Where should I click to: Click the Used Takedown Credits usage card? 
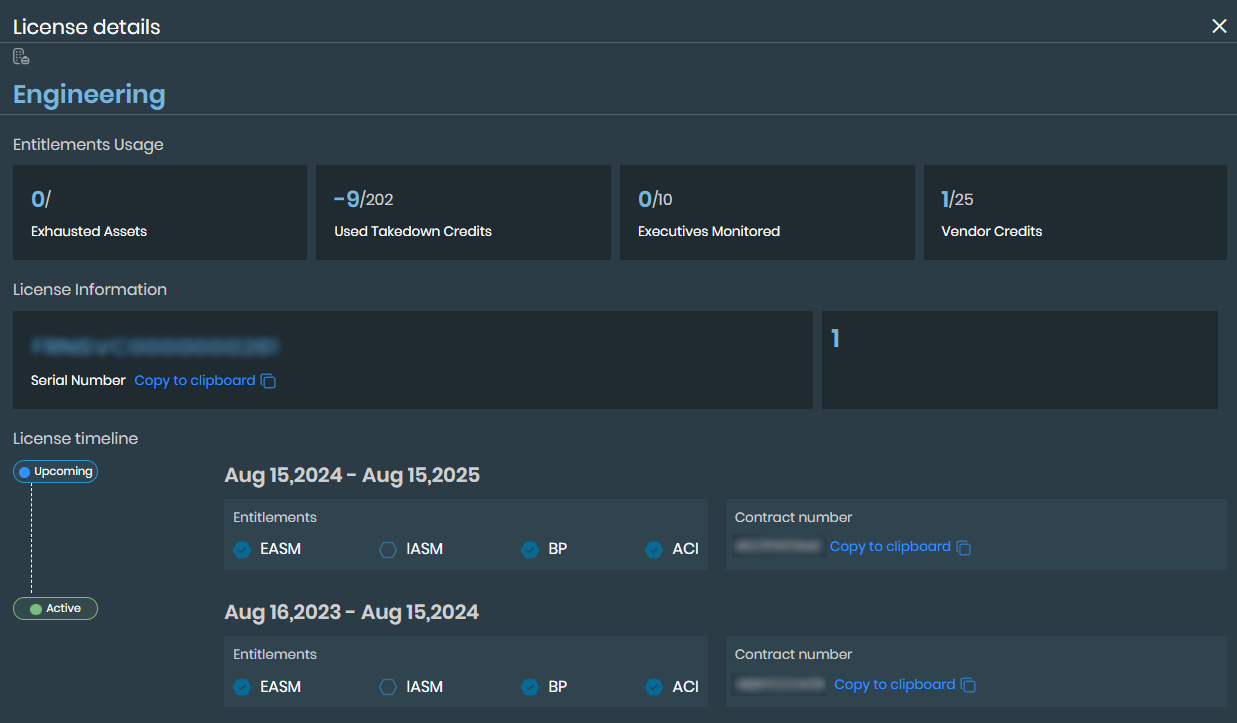coord(463,212)
